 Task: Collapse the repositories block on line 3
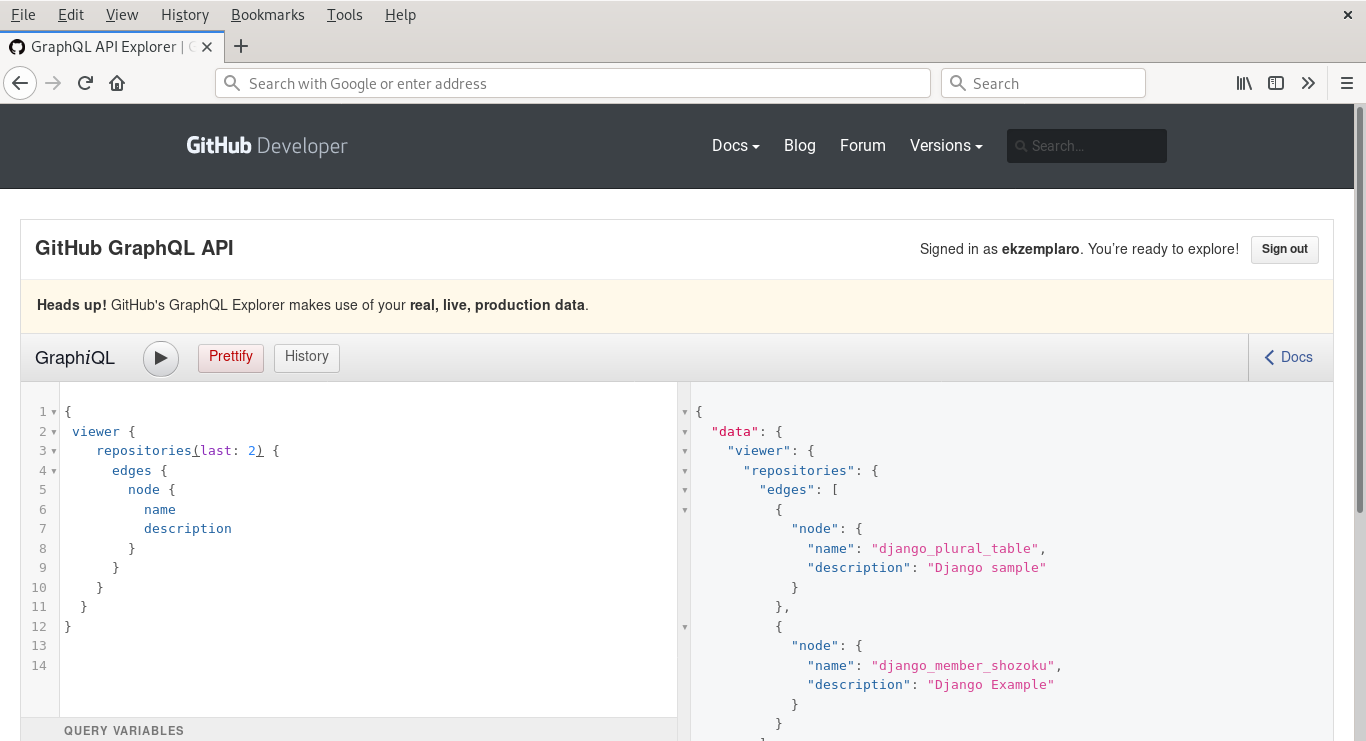click(x=53, y=451)
